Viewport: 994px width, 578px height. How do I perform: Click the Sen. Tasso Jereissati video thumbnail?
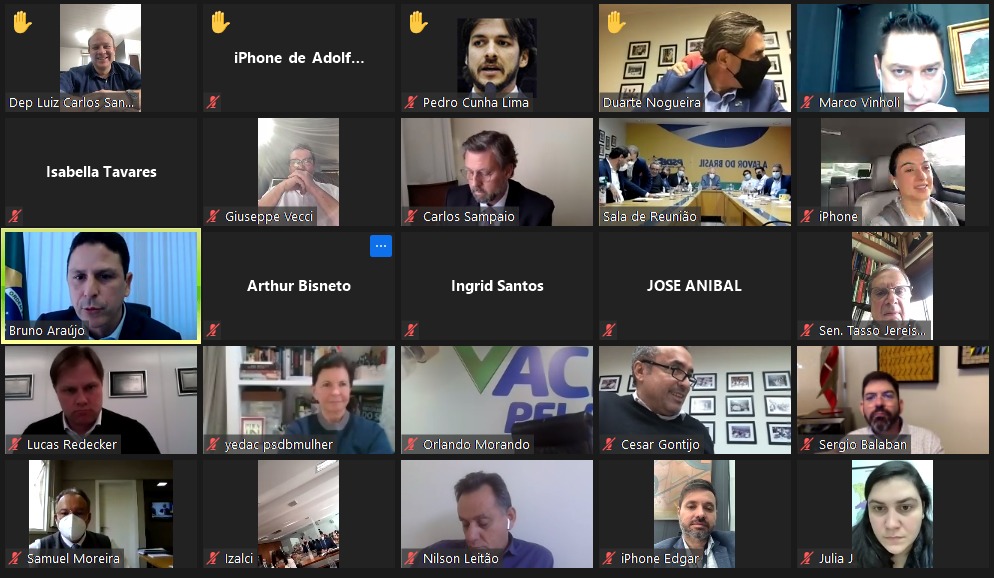(892, 286)
